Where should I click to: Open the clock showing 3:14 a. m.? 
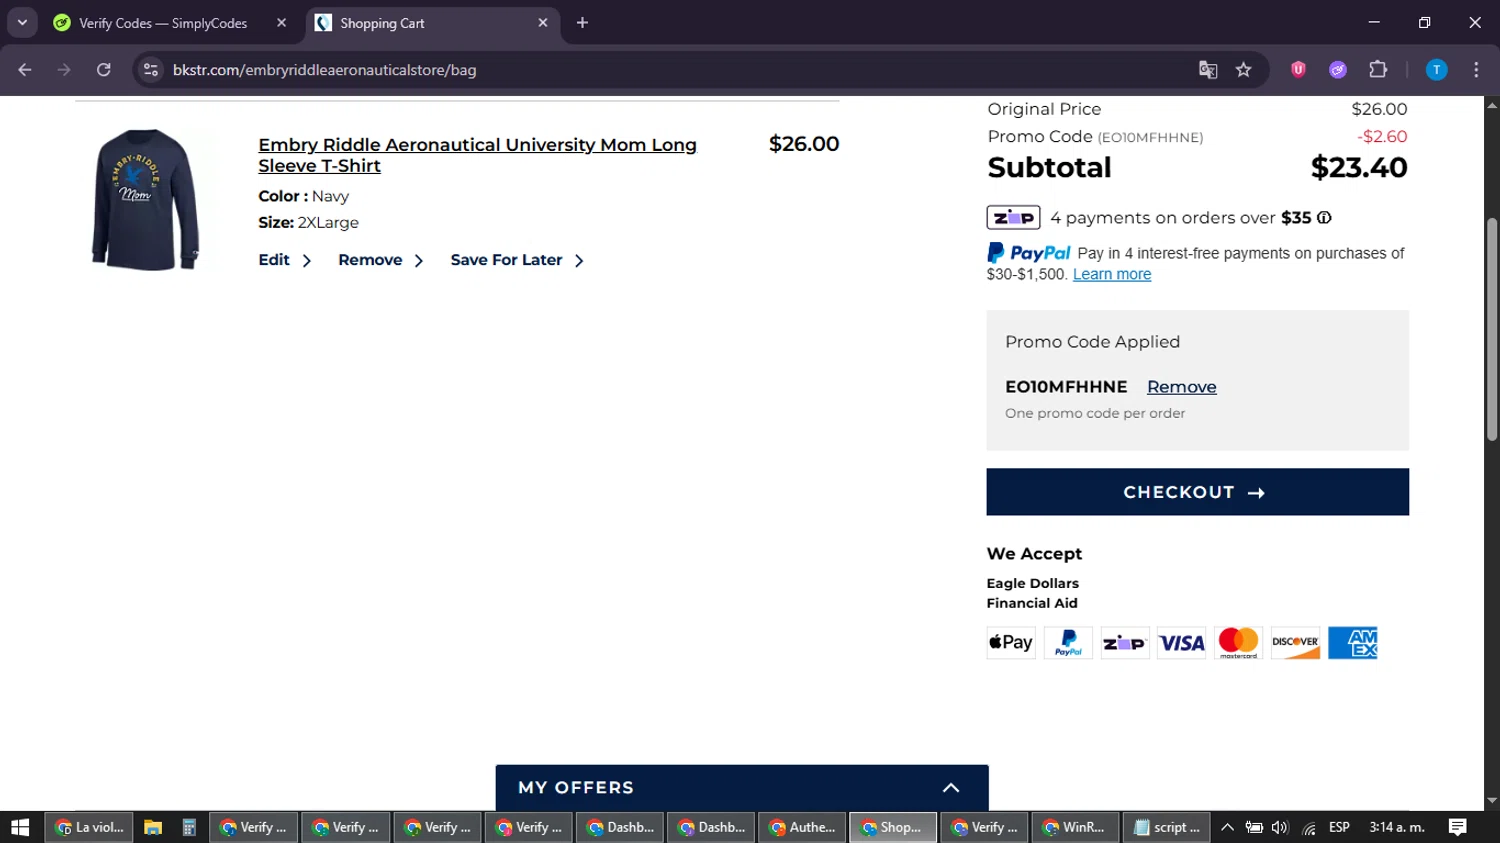tap(1397, 827)
